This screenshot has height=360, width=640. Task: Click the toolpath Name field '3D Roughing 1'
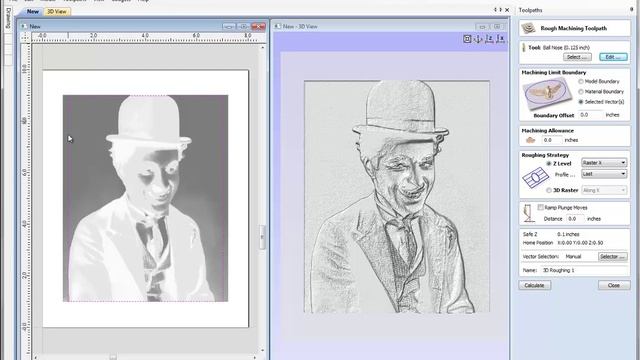(x=584, y=270)
